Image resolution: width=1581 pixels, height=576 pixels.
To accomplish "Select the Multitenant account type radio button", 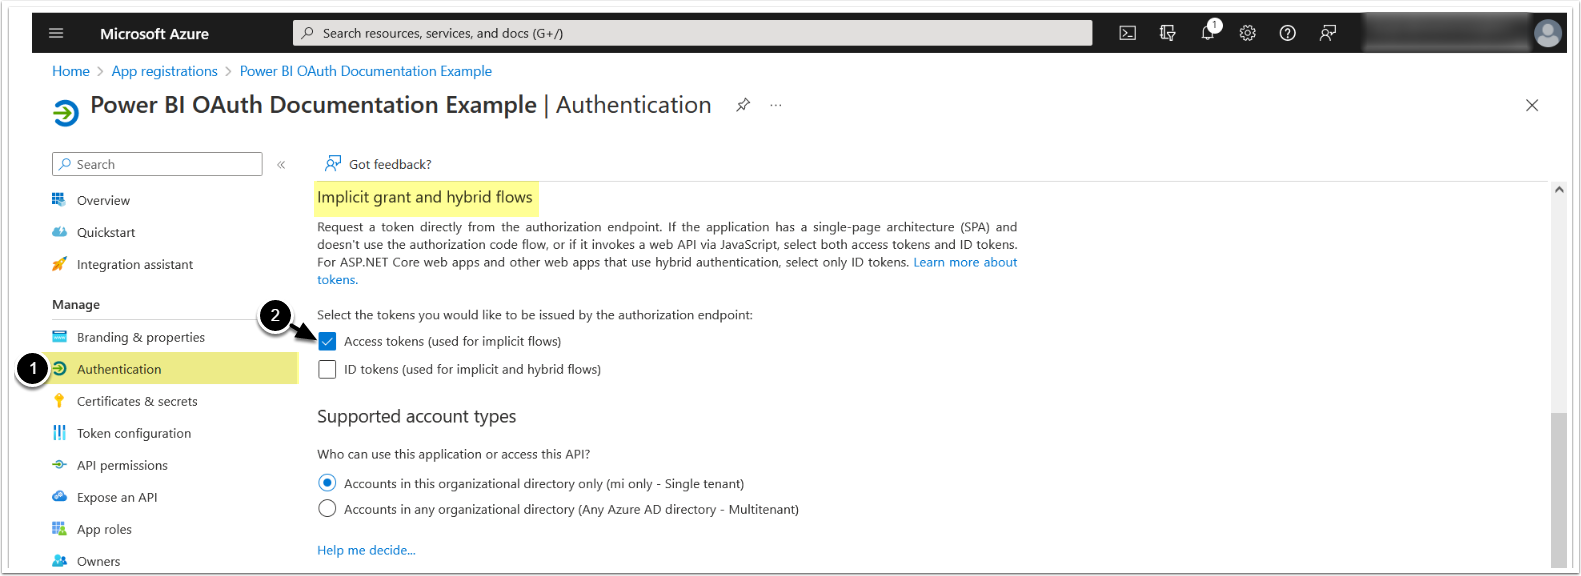I will [x=327, y=509].
